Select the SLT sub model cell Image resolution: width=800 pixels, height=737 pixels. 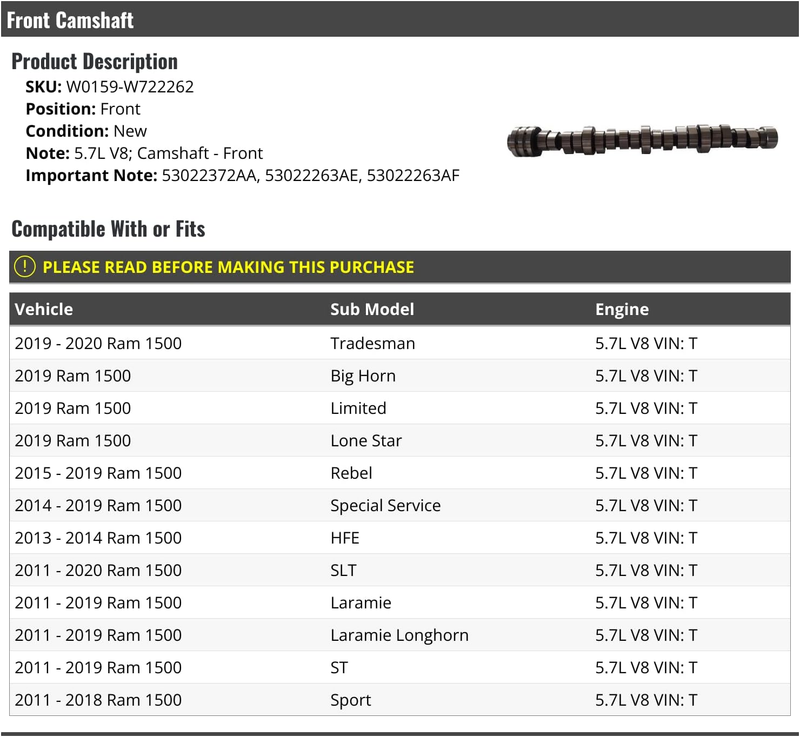pos(343,570)
